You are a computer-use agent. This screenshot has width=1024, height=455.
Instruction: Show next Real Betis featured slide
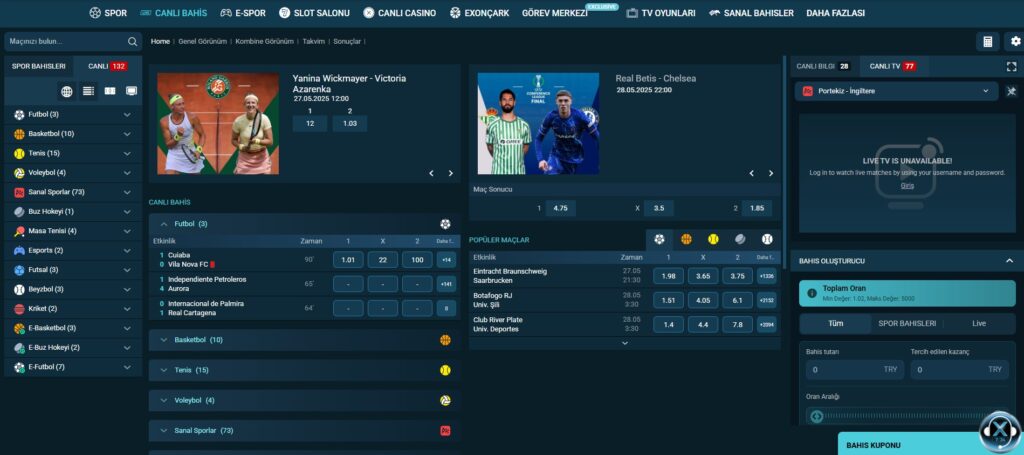coord(771,173)
